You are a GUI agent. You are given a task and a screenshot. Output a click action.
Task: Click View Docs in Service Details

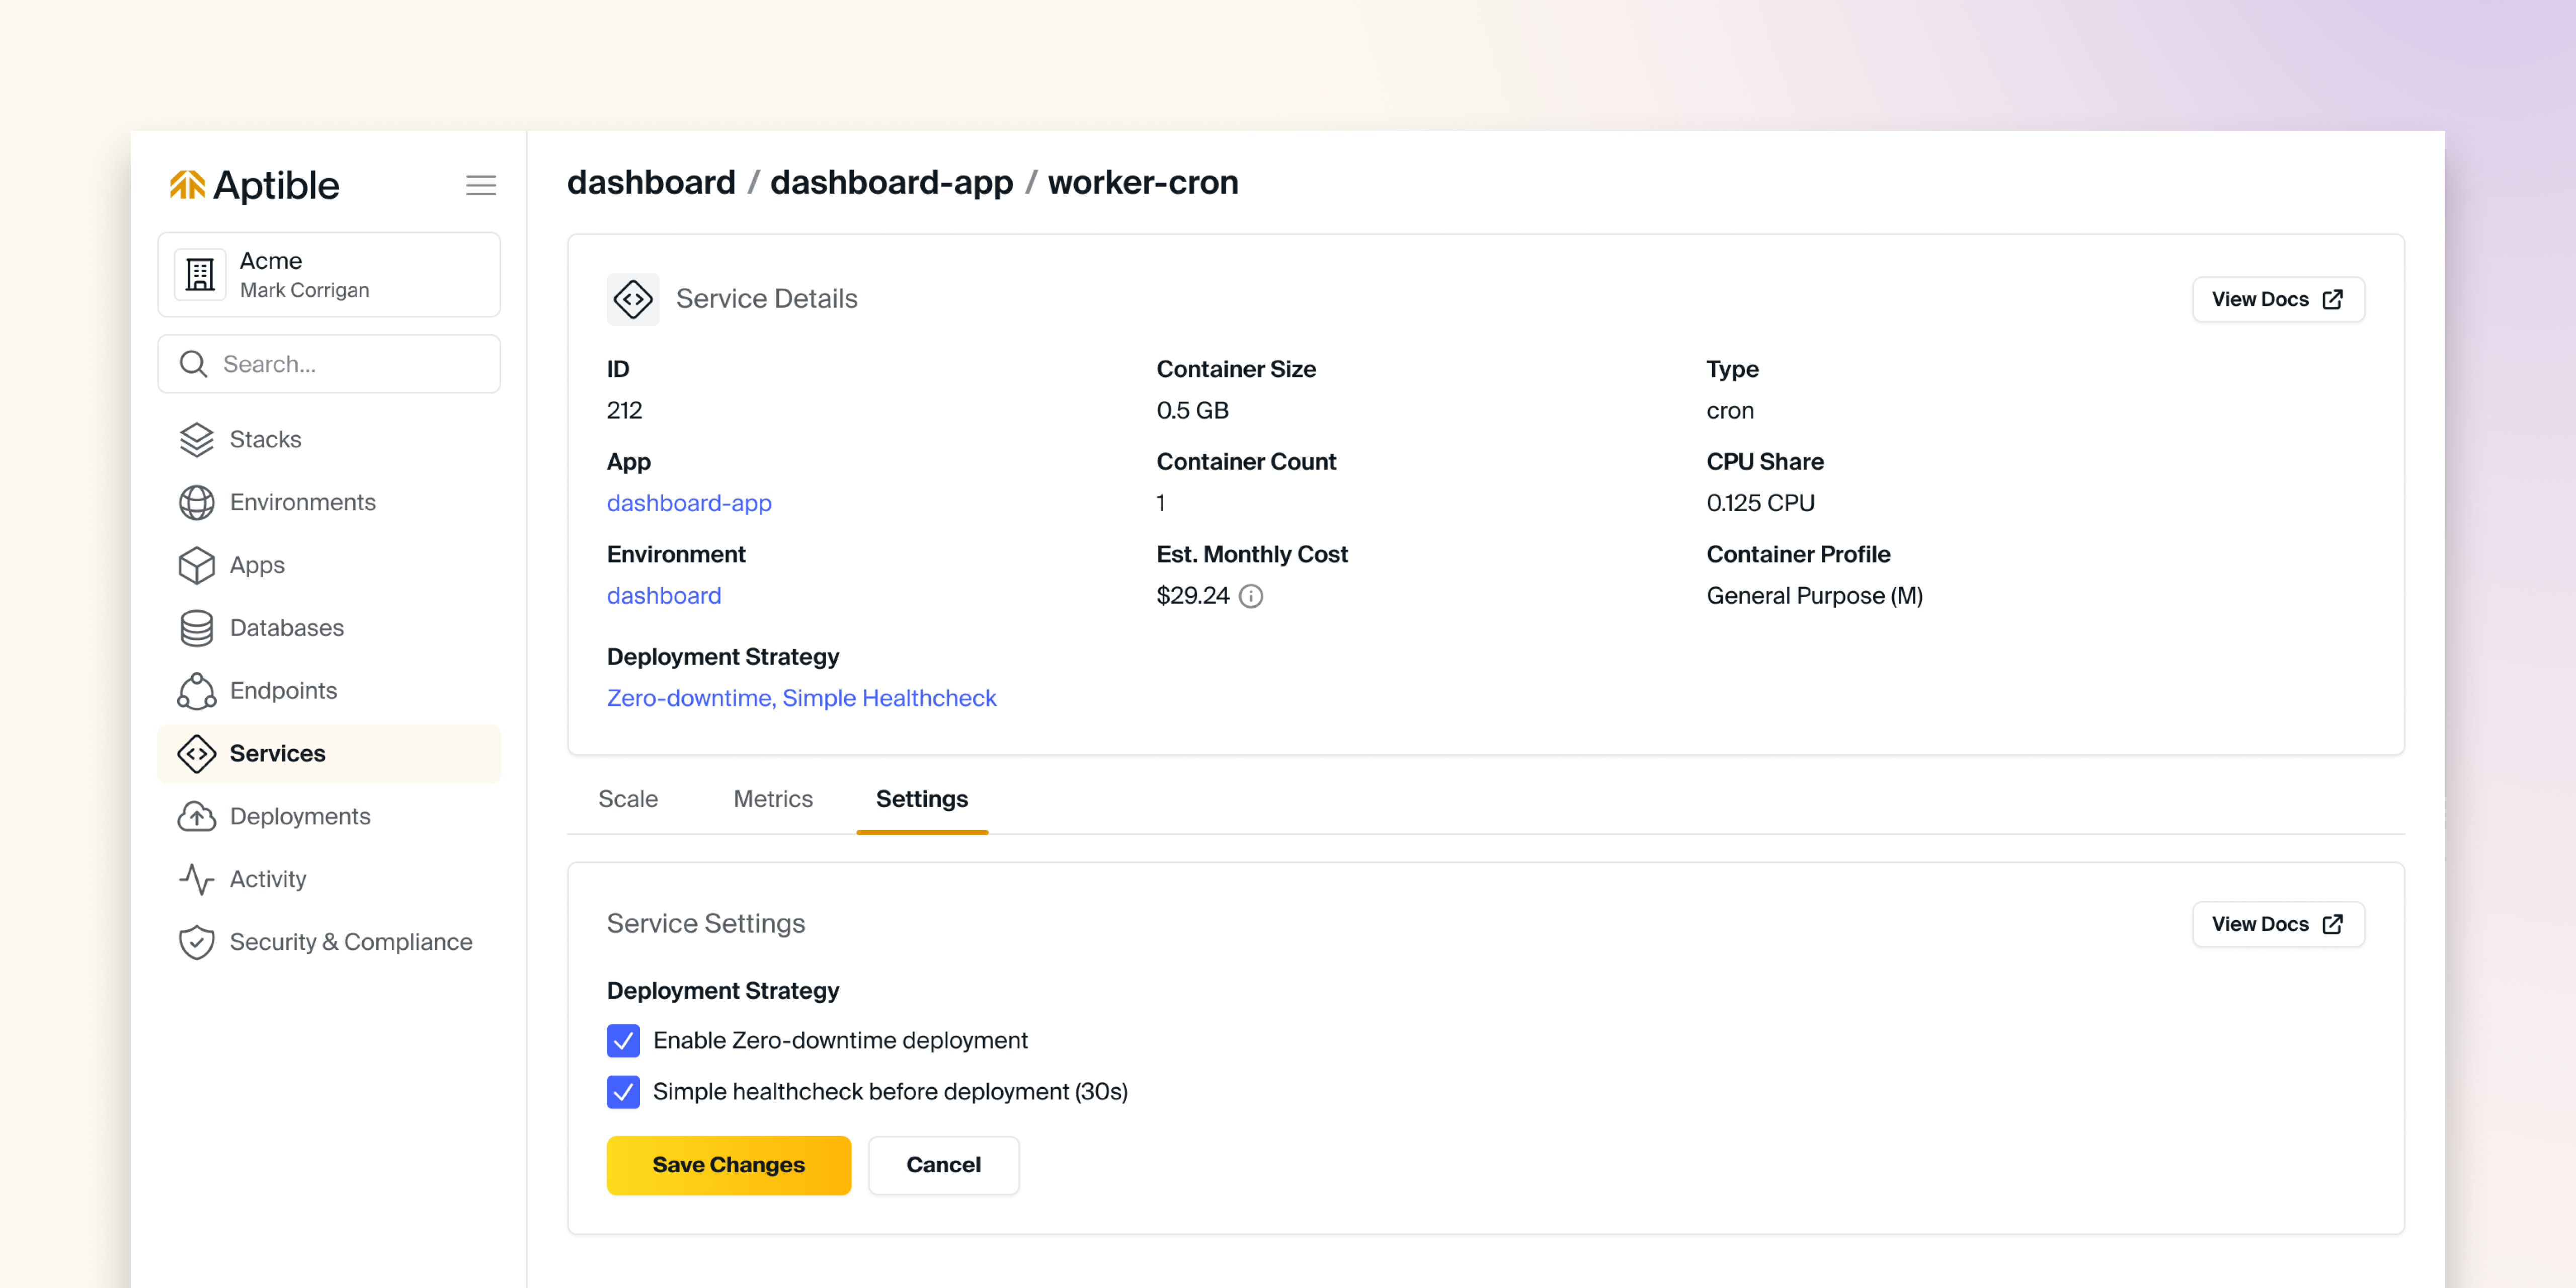(x=2276, y=299)
